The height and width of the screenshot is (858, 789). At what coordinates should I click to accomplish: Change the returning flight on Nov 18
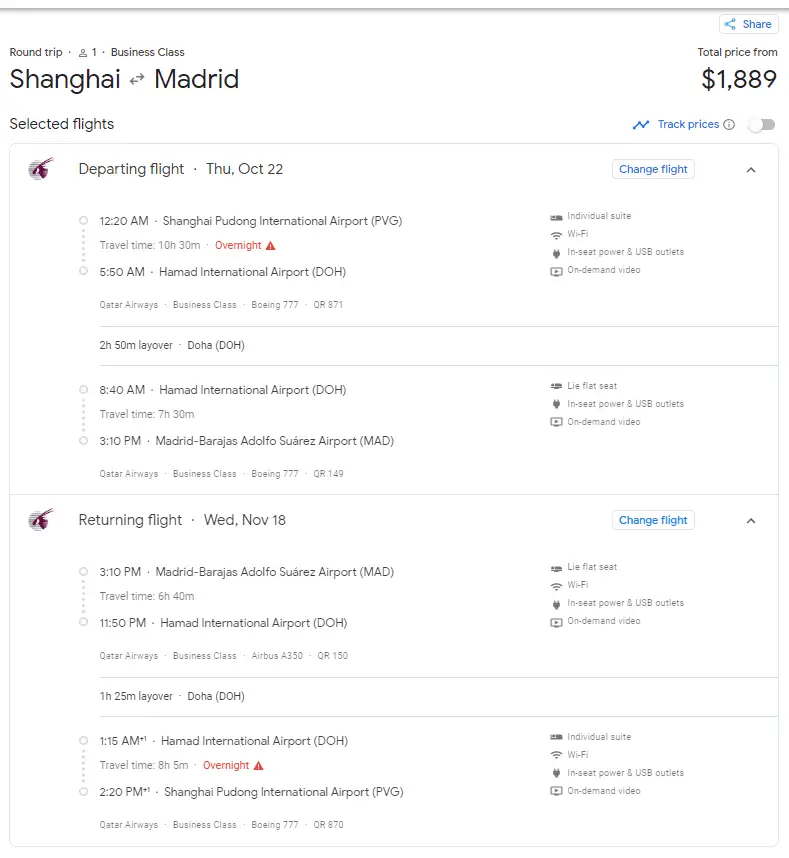653,521
